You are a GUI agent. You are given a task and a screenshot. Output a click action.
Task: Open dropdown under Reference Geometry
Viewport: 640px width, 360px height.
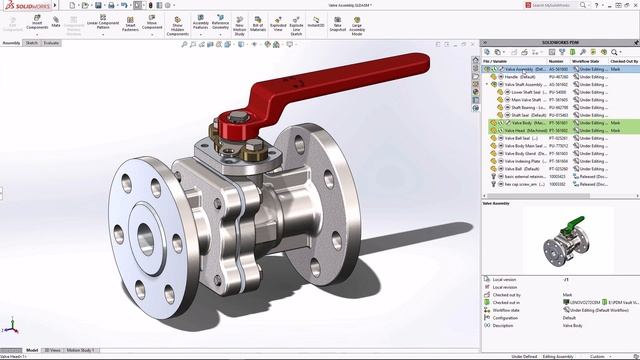click(x=220, y=35)
